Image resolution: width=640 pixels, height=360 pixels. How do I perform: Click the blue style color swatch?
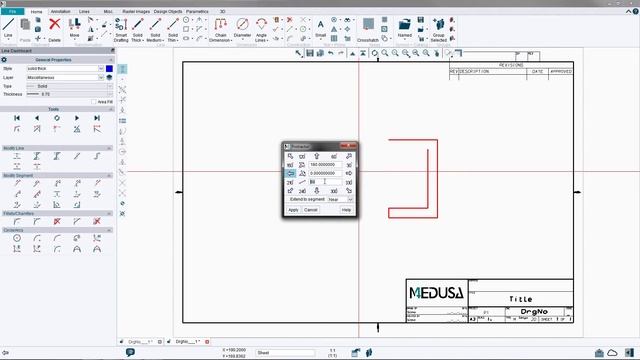(109, 69)
